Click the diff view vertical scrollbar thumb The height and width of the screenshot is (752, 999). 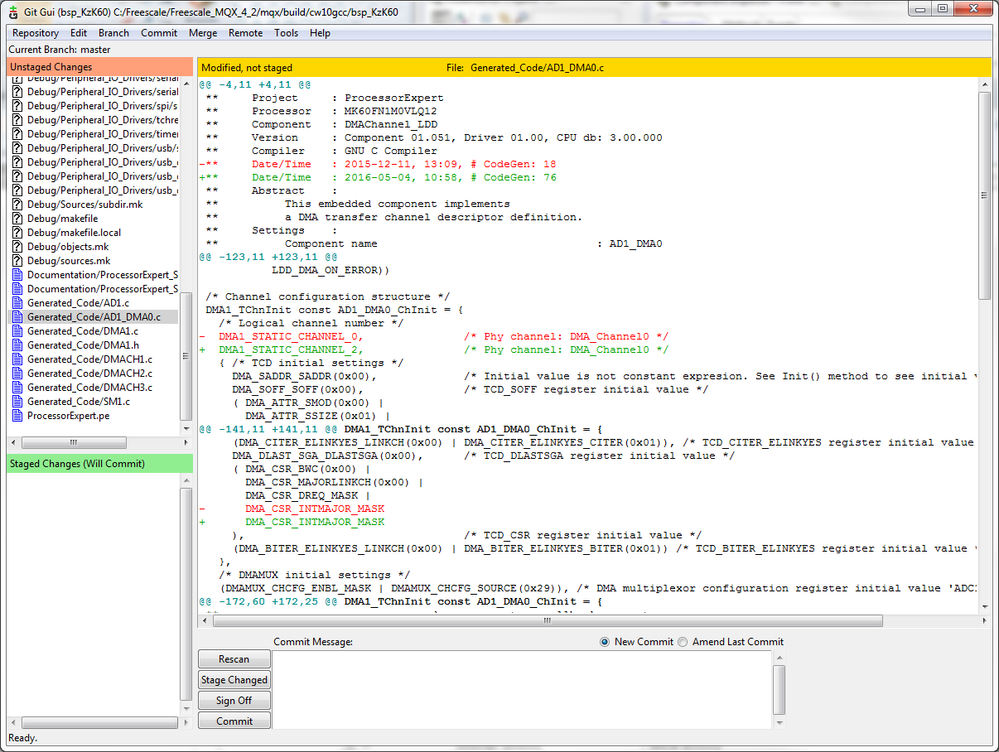tap(984, 195)
